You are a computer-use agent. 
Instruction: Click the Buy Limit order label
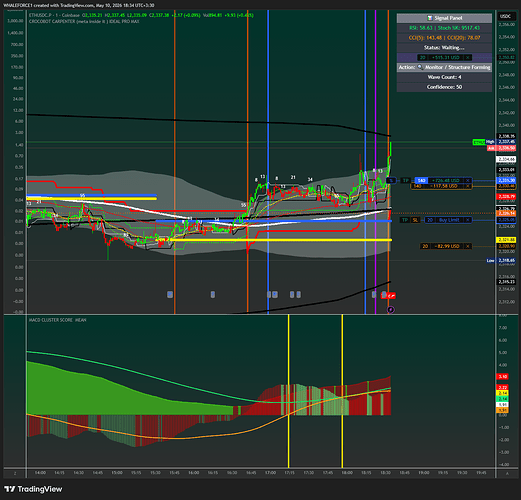(448, 220)
